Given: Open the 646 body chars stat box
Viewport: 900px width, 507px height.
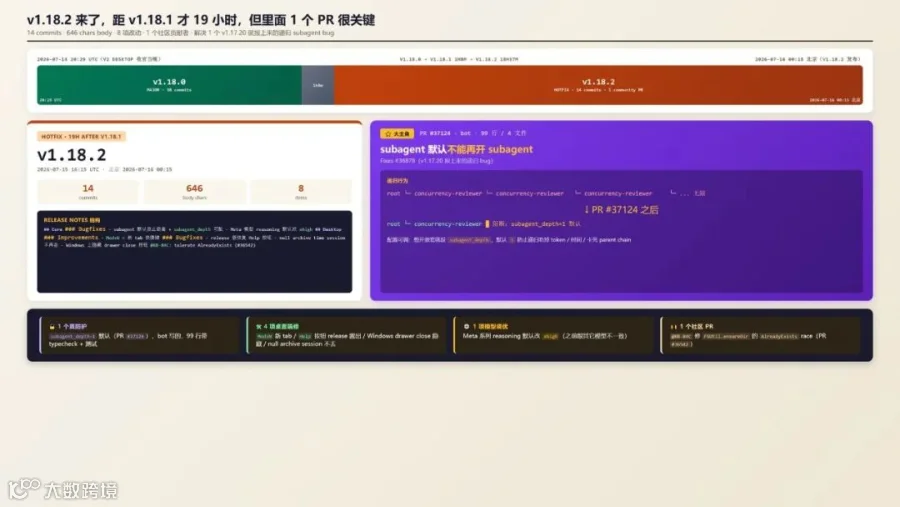Looking at the screenshot, I should click(x=195, y=192).
